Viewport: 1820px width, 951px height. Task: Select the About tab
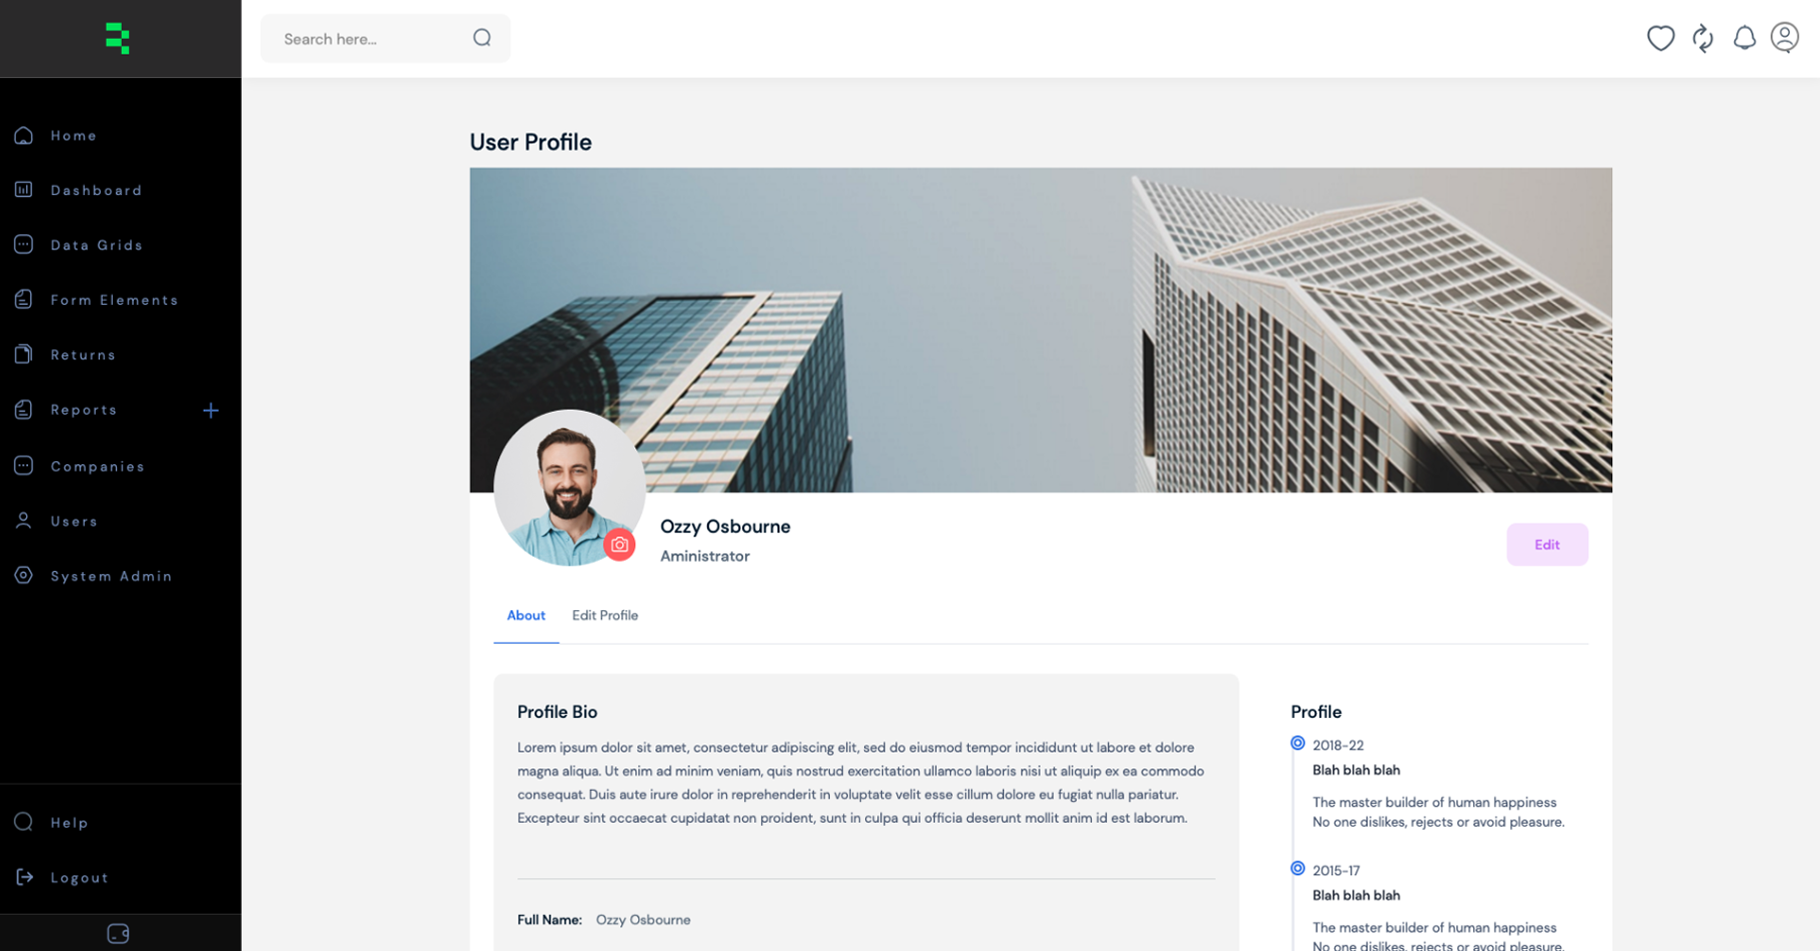coord(526,615)
